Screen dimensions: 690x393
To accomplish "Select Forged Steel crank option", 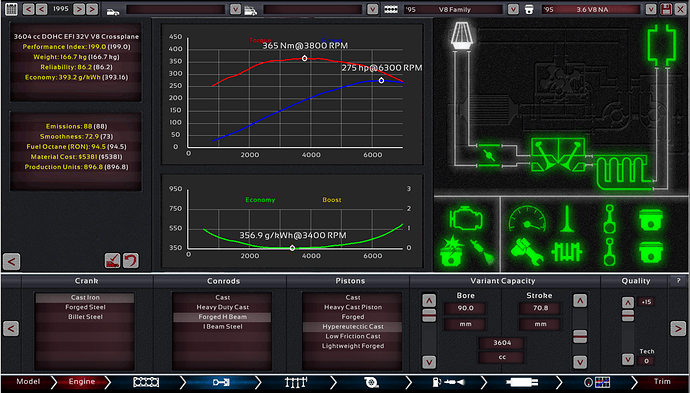I will click(x=85, y=307).
